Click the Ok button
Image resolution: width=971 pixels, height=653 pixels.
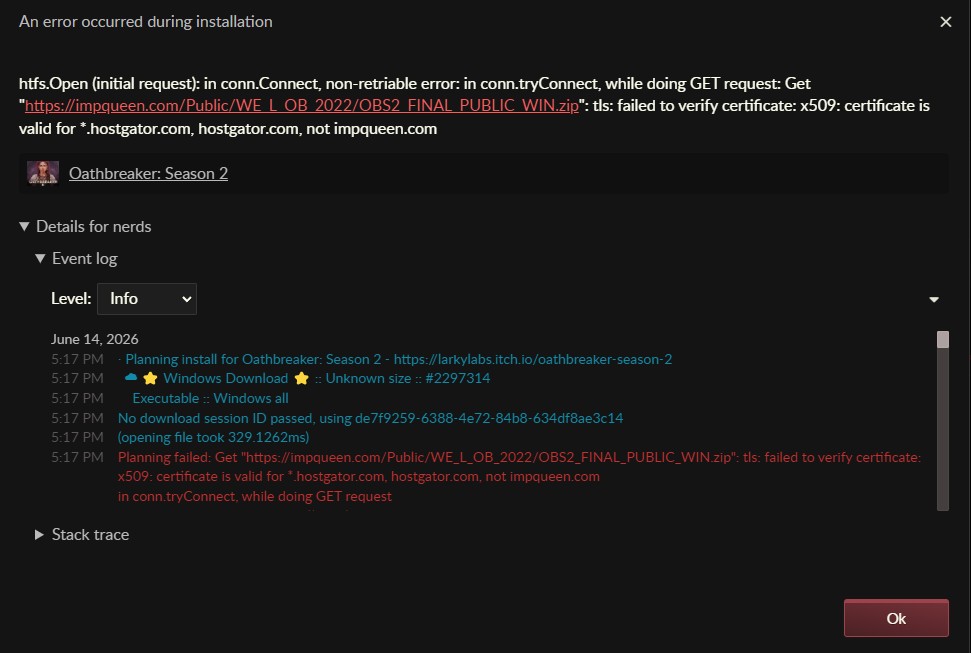pyautogui.click(x=896, y=618)
